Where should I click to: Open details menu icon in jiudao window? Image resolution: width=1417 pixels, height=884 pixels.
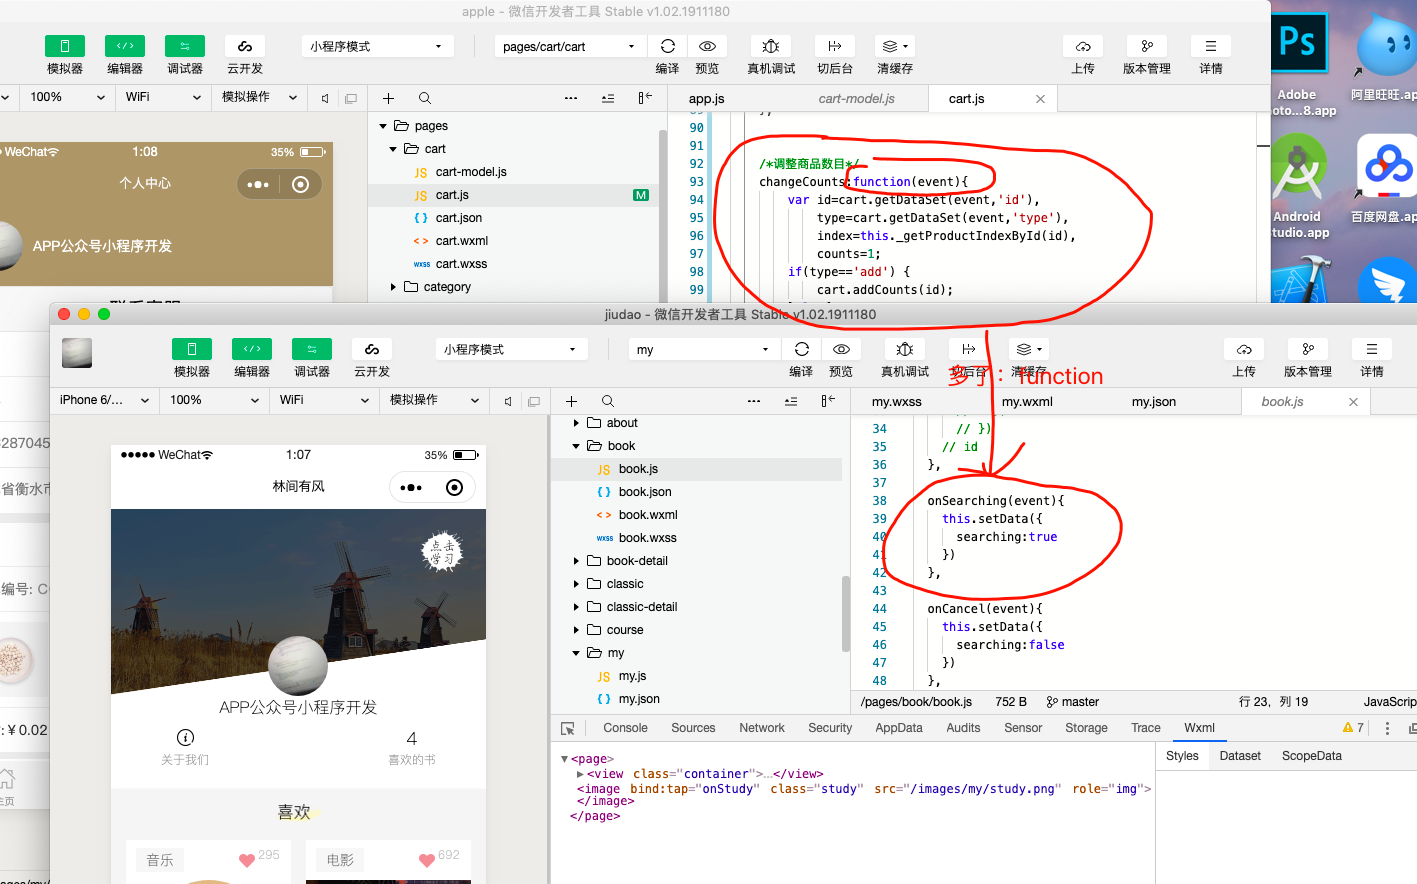(x=1371, y=349)
